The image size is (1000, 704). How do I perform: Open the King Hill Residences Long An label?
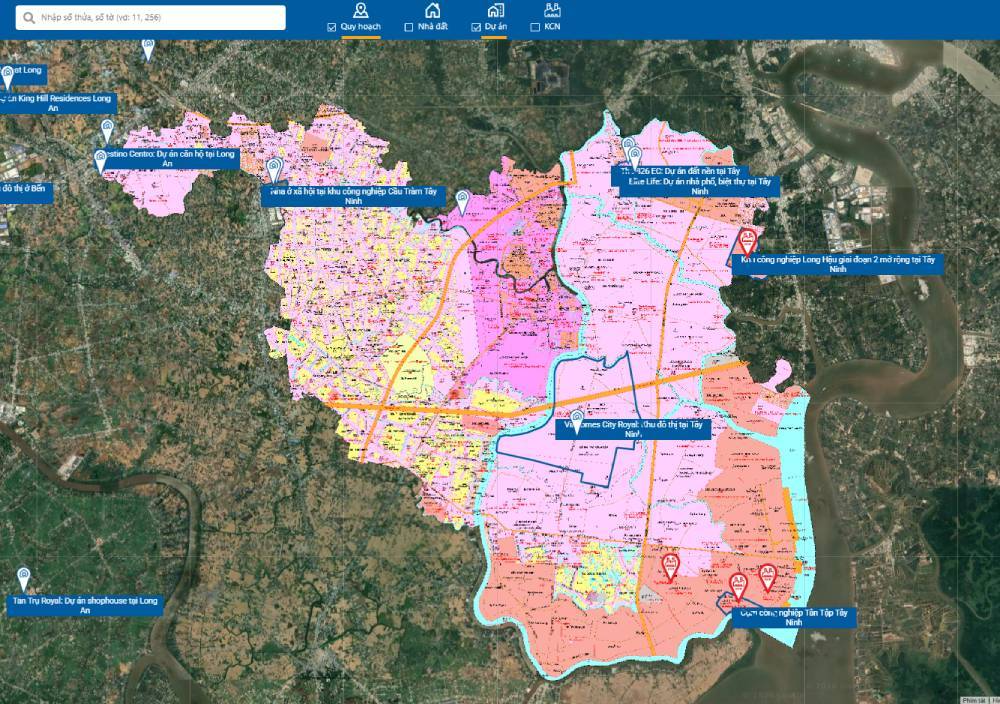pos(58,103)
